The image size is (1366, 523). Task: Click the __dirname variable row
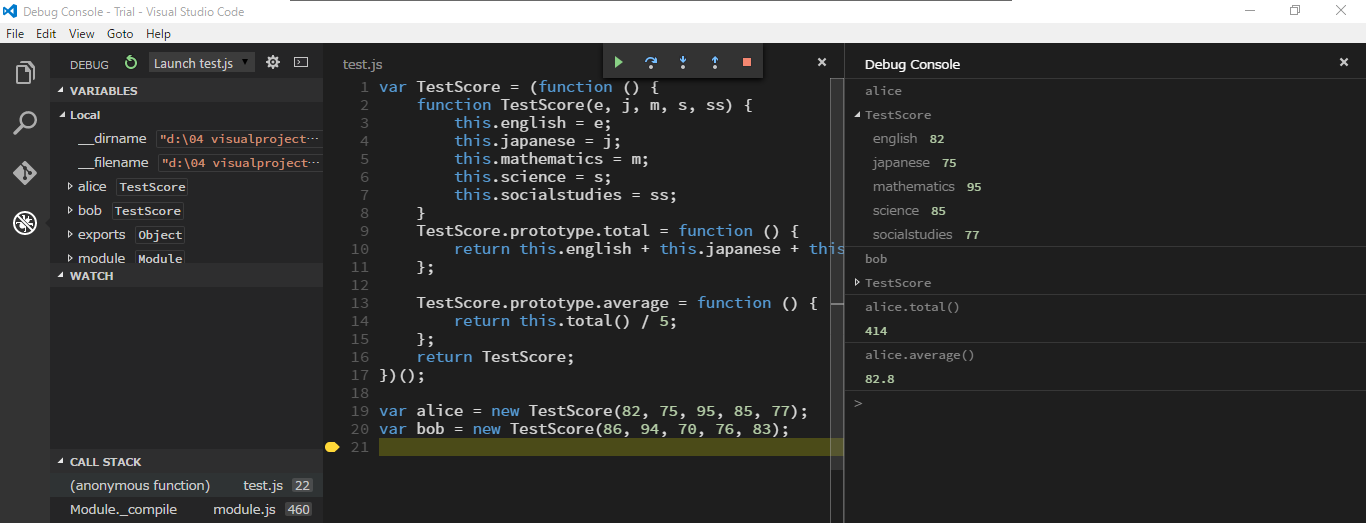[x=186, y=139]
